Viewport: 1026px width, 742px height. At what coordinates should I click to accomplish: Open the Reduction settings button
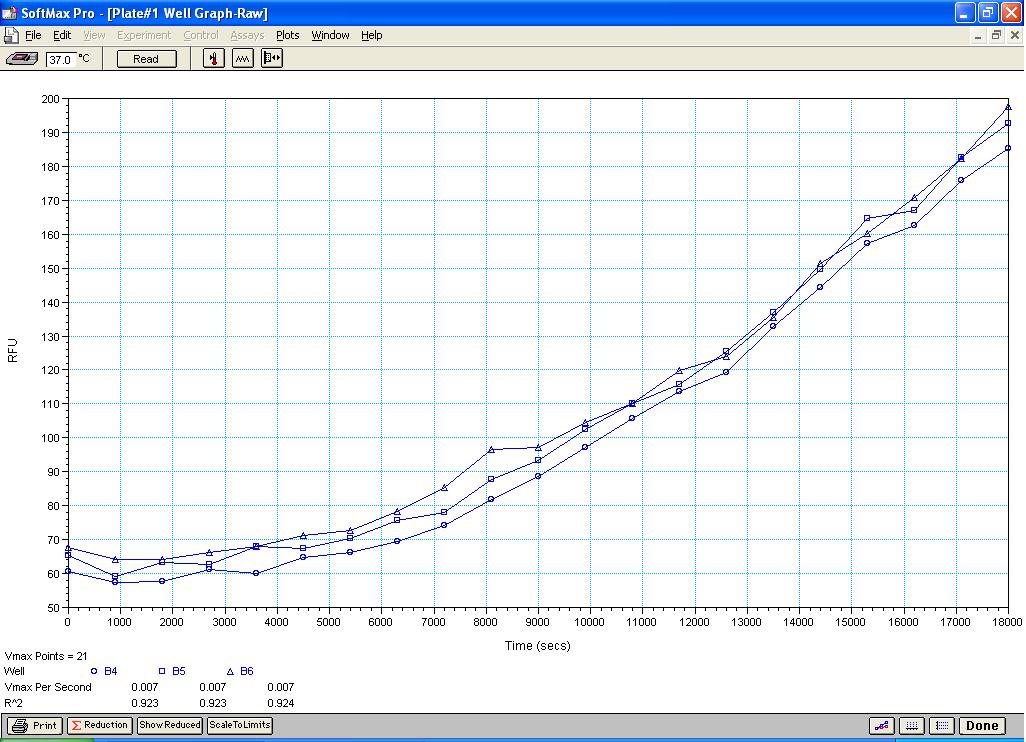pos(99,726)
